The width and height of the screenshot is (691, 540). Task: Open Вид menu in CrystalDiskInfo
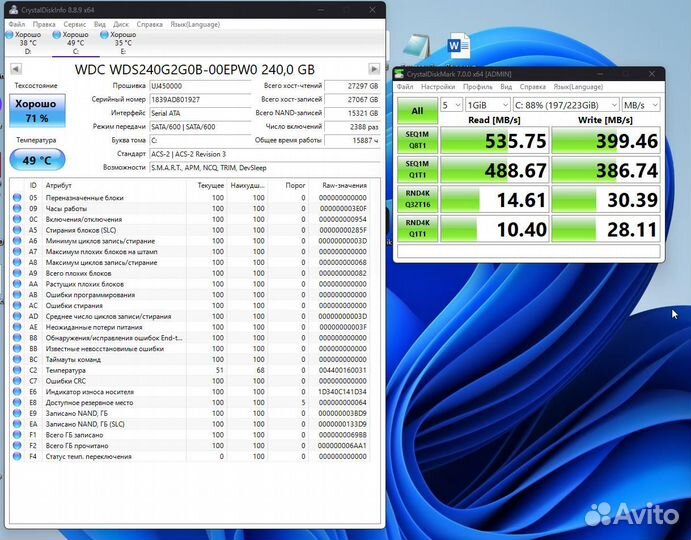pos(100,24)
